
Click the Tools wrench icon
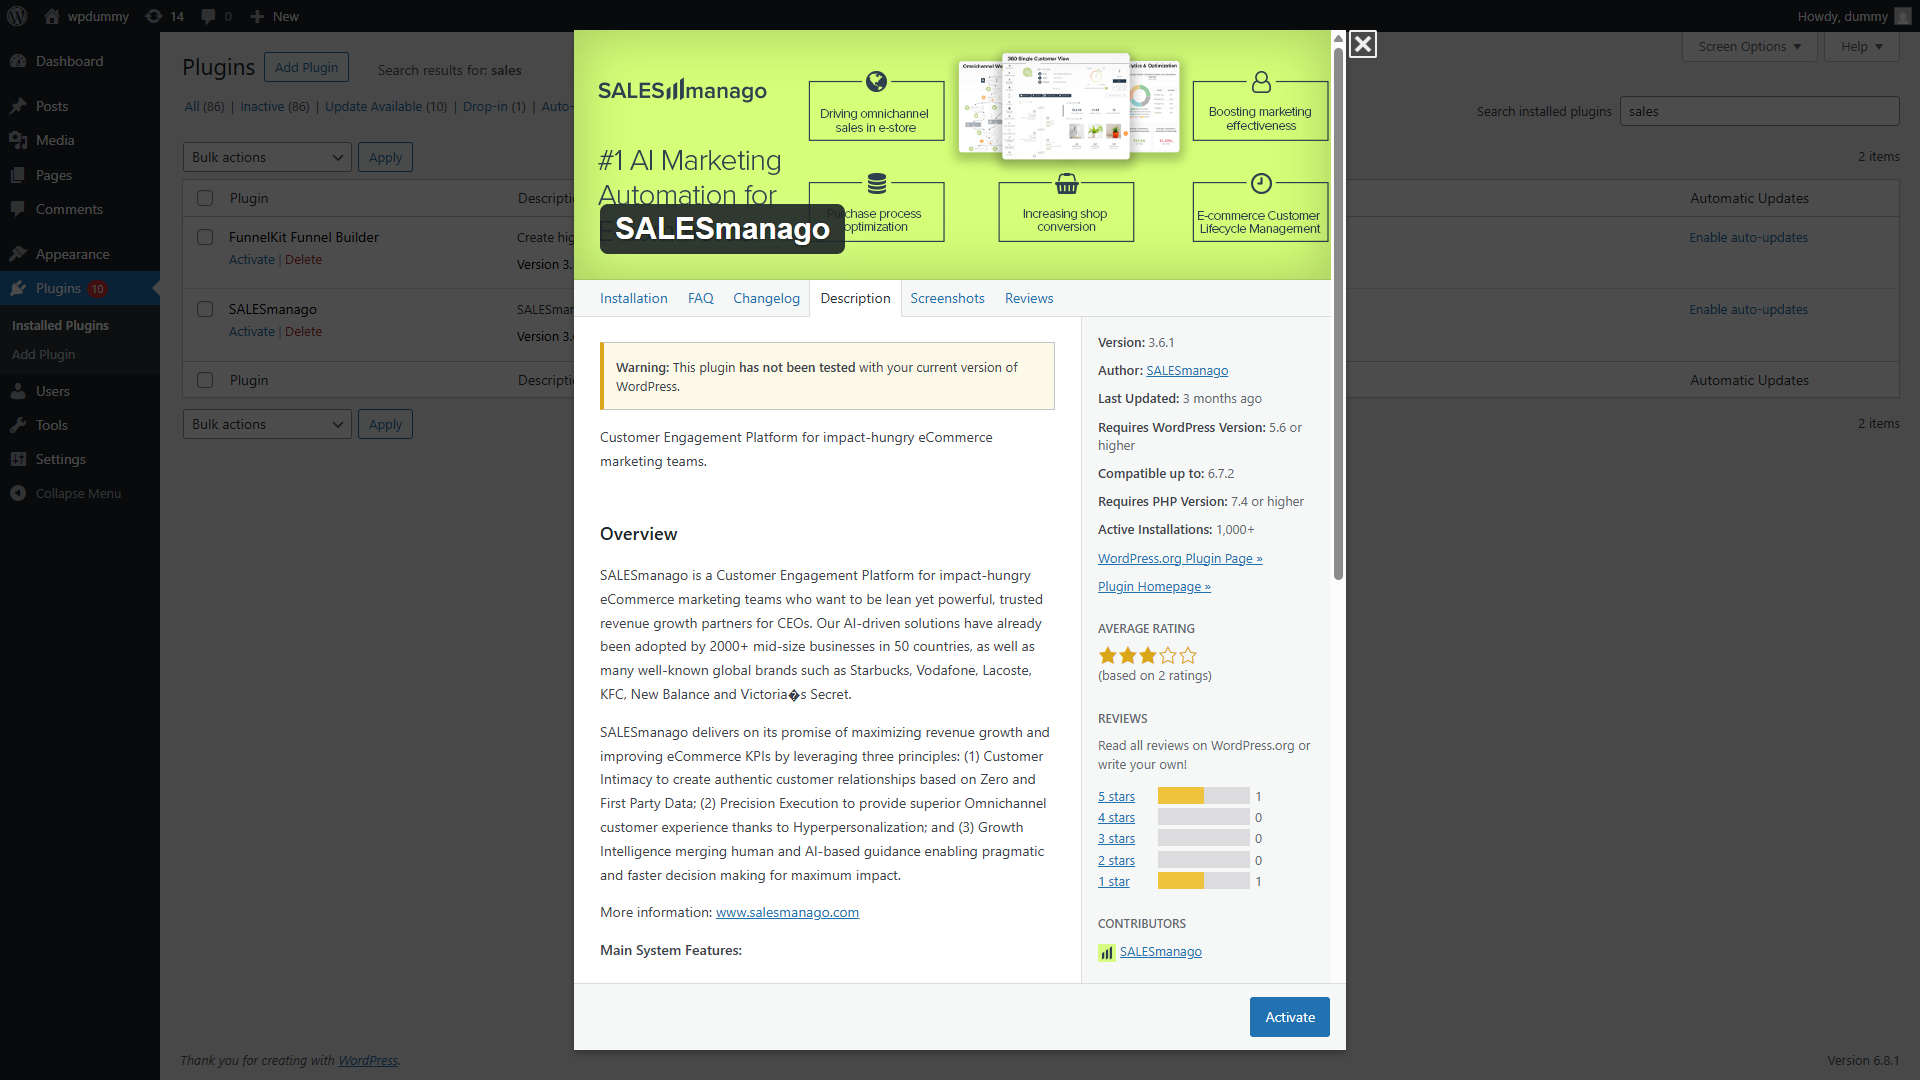coord(18,425)
